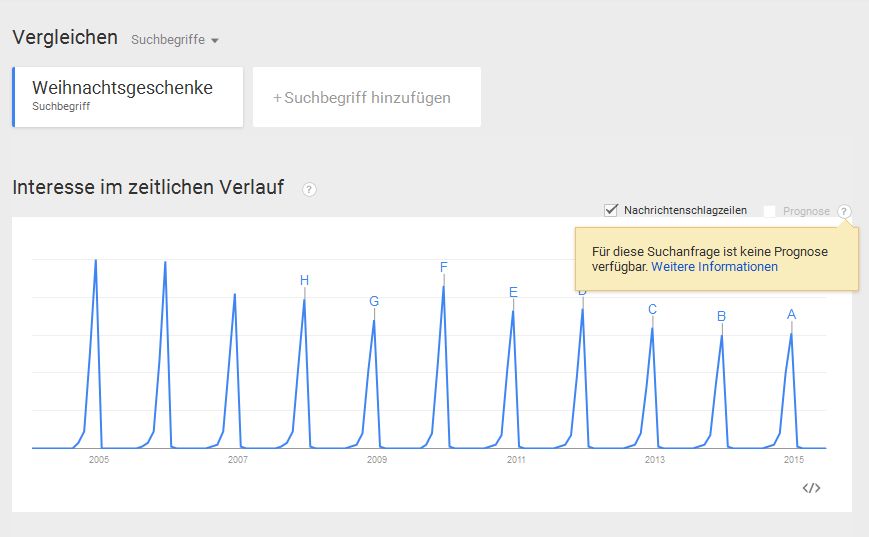Select news headline marker B
Screen dimensions: 869x537
click(x=722, y=316)
